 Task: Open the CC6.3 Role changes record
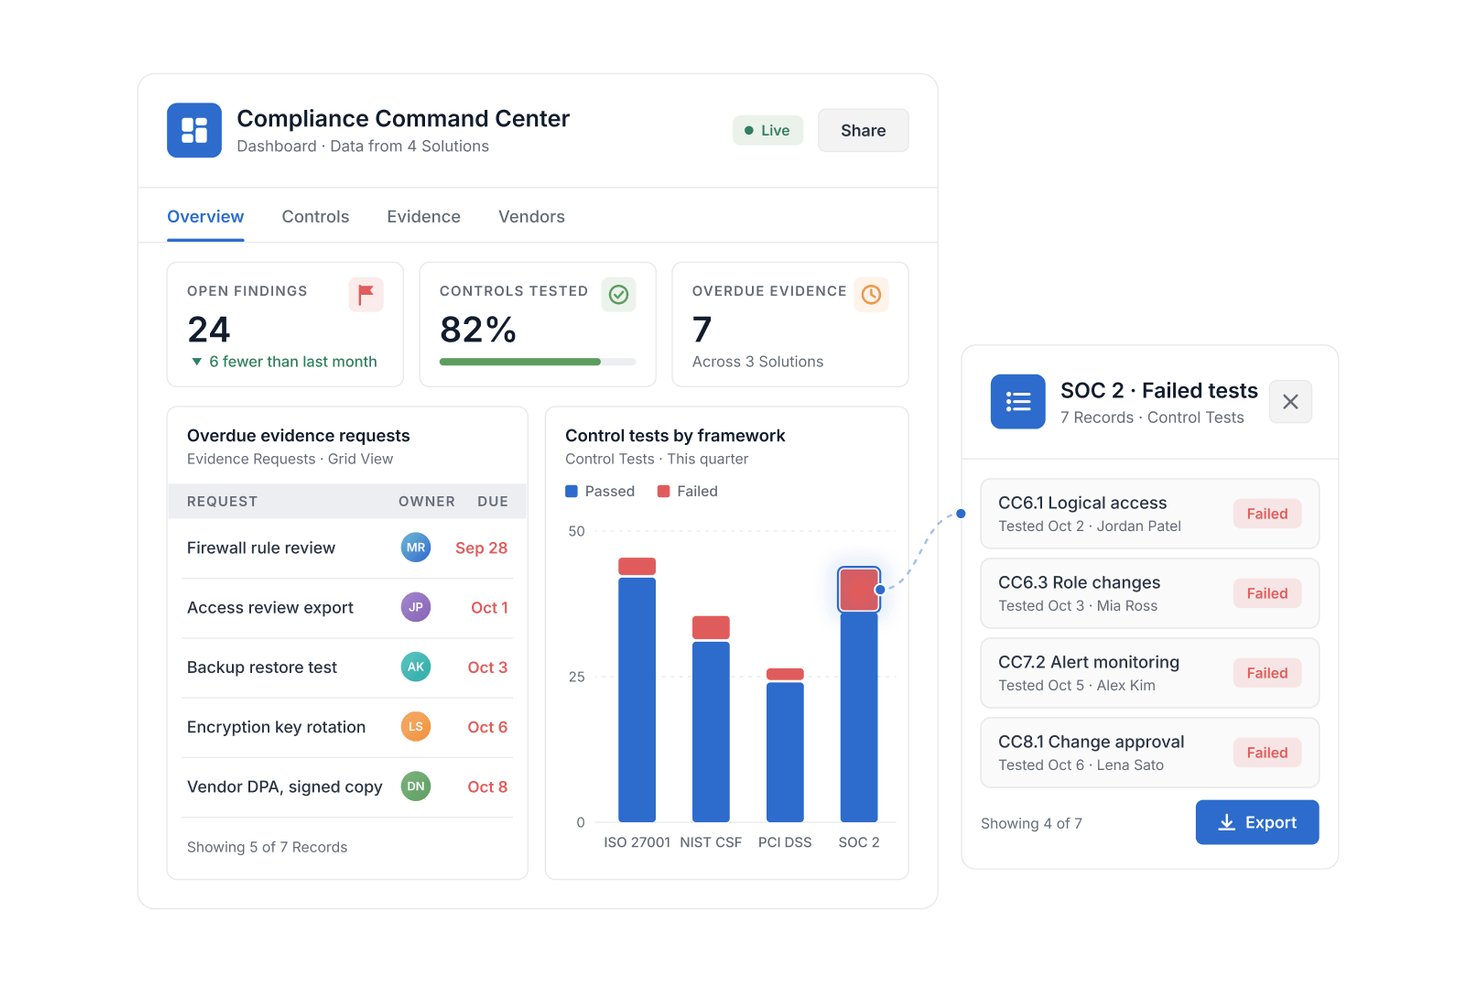point(1150,593)
